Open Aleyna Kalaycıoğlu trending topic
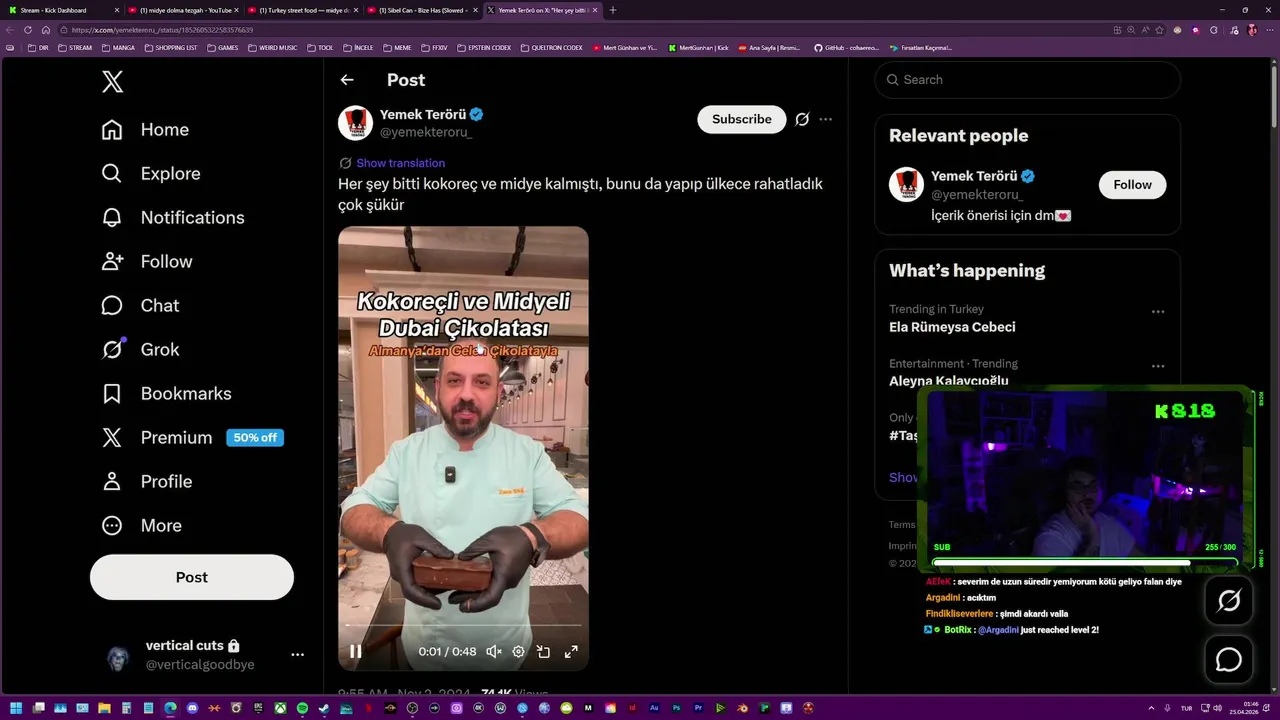The width and height of the screenshot is (1280, 720). pos(948,381)
